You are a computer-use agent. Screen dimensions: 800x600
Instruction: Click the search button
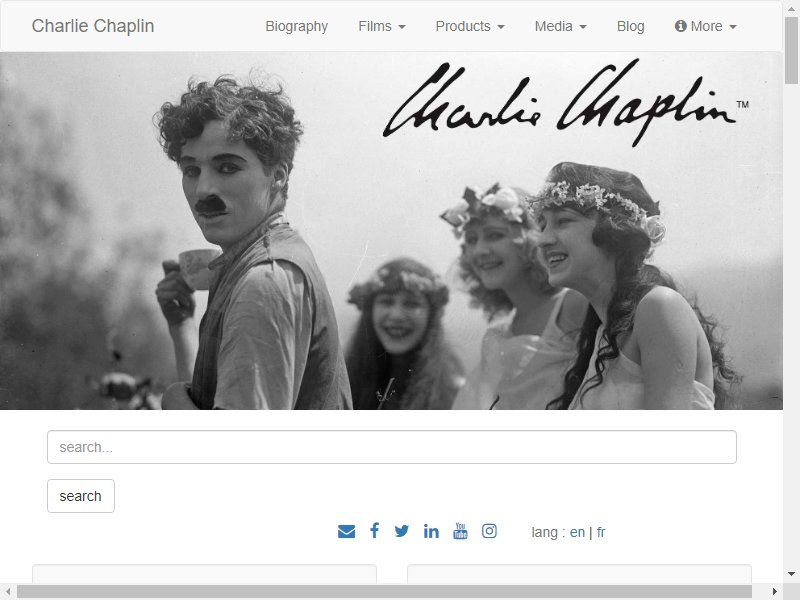tap(81, 496)
